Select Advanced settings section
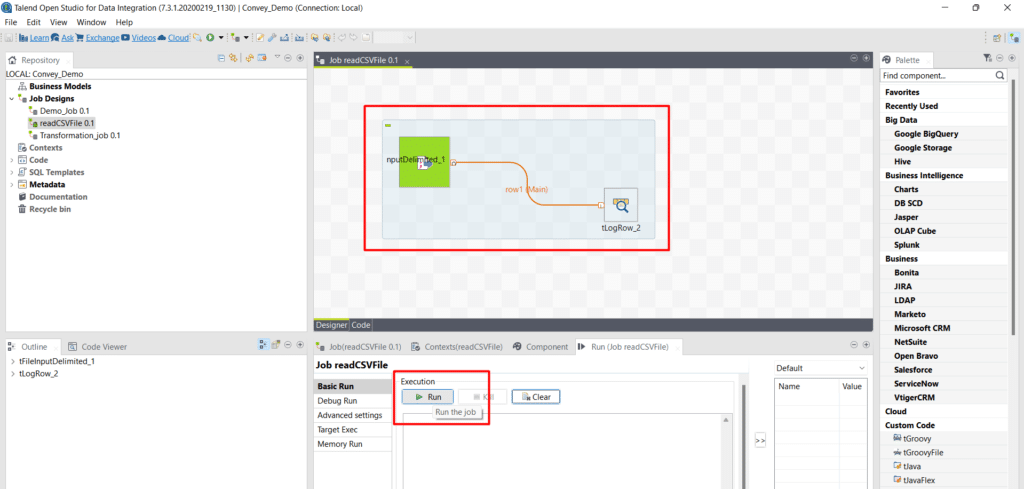The height and width of the screenshot is (489, 1024). pos(353,415)
